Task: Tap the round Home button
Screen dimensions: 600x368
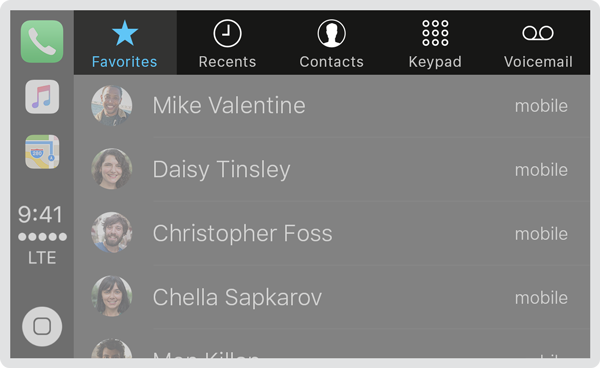Action: click(42, 326)
